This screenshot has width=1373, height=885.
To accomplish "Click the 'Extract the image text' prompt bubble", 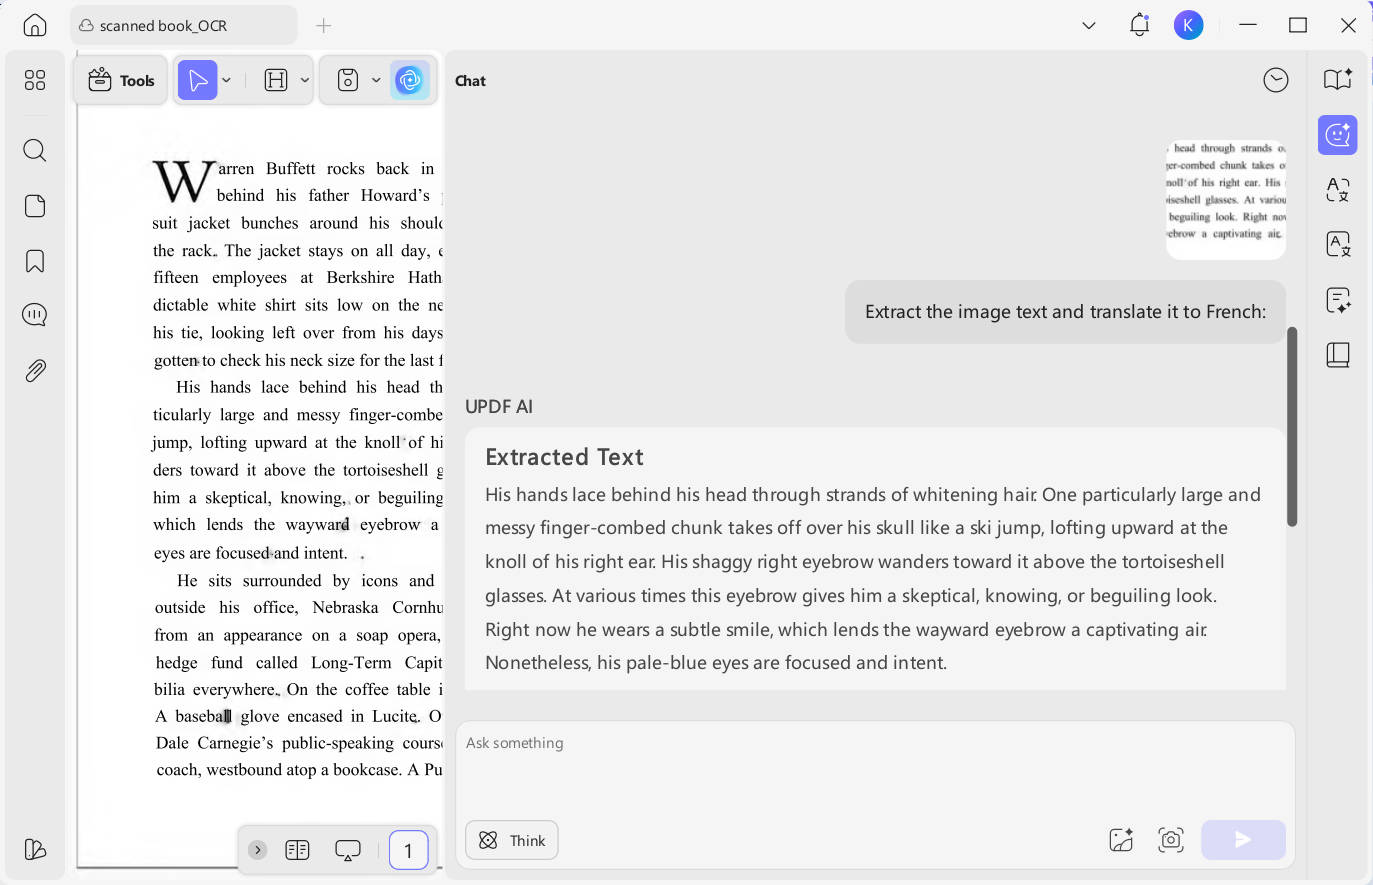I will coord(1065,312).
